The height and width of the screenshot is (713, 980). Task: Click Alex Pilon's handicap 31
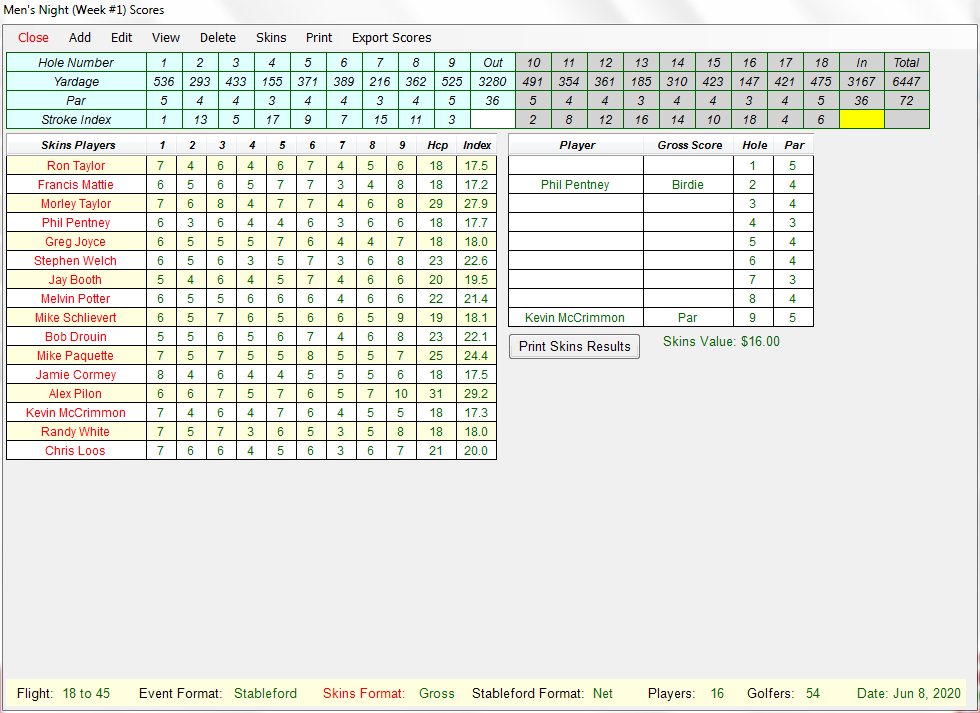[436, 394]
